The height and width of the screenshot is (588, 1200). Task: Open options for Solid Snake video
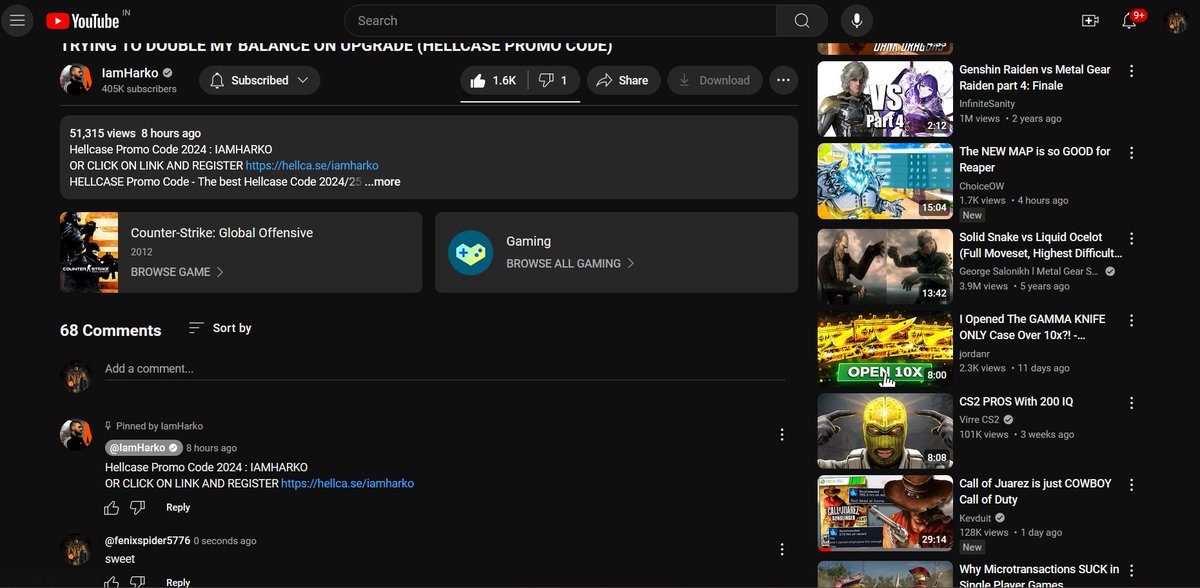1132,239
